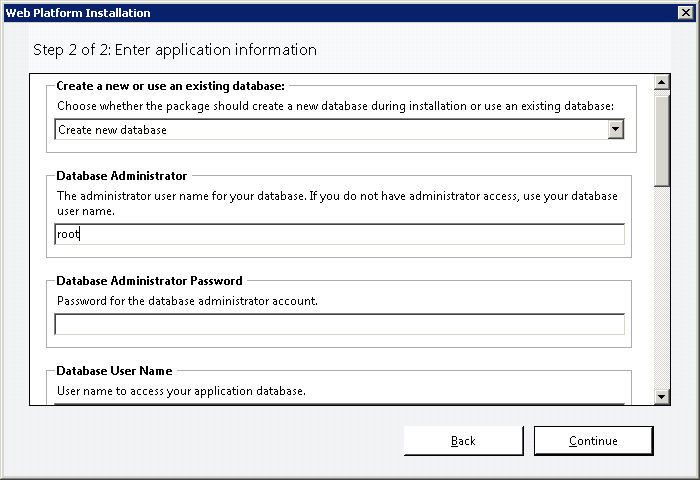Screen dimensions: 700x480
Task: Click the scrollbar down arrow
Action: 662,396
